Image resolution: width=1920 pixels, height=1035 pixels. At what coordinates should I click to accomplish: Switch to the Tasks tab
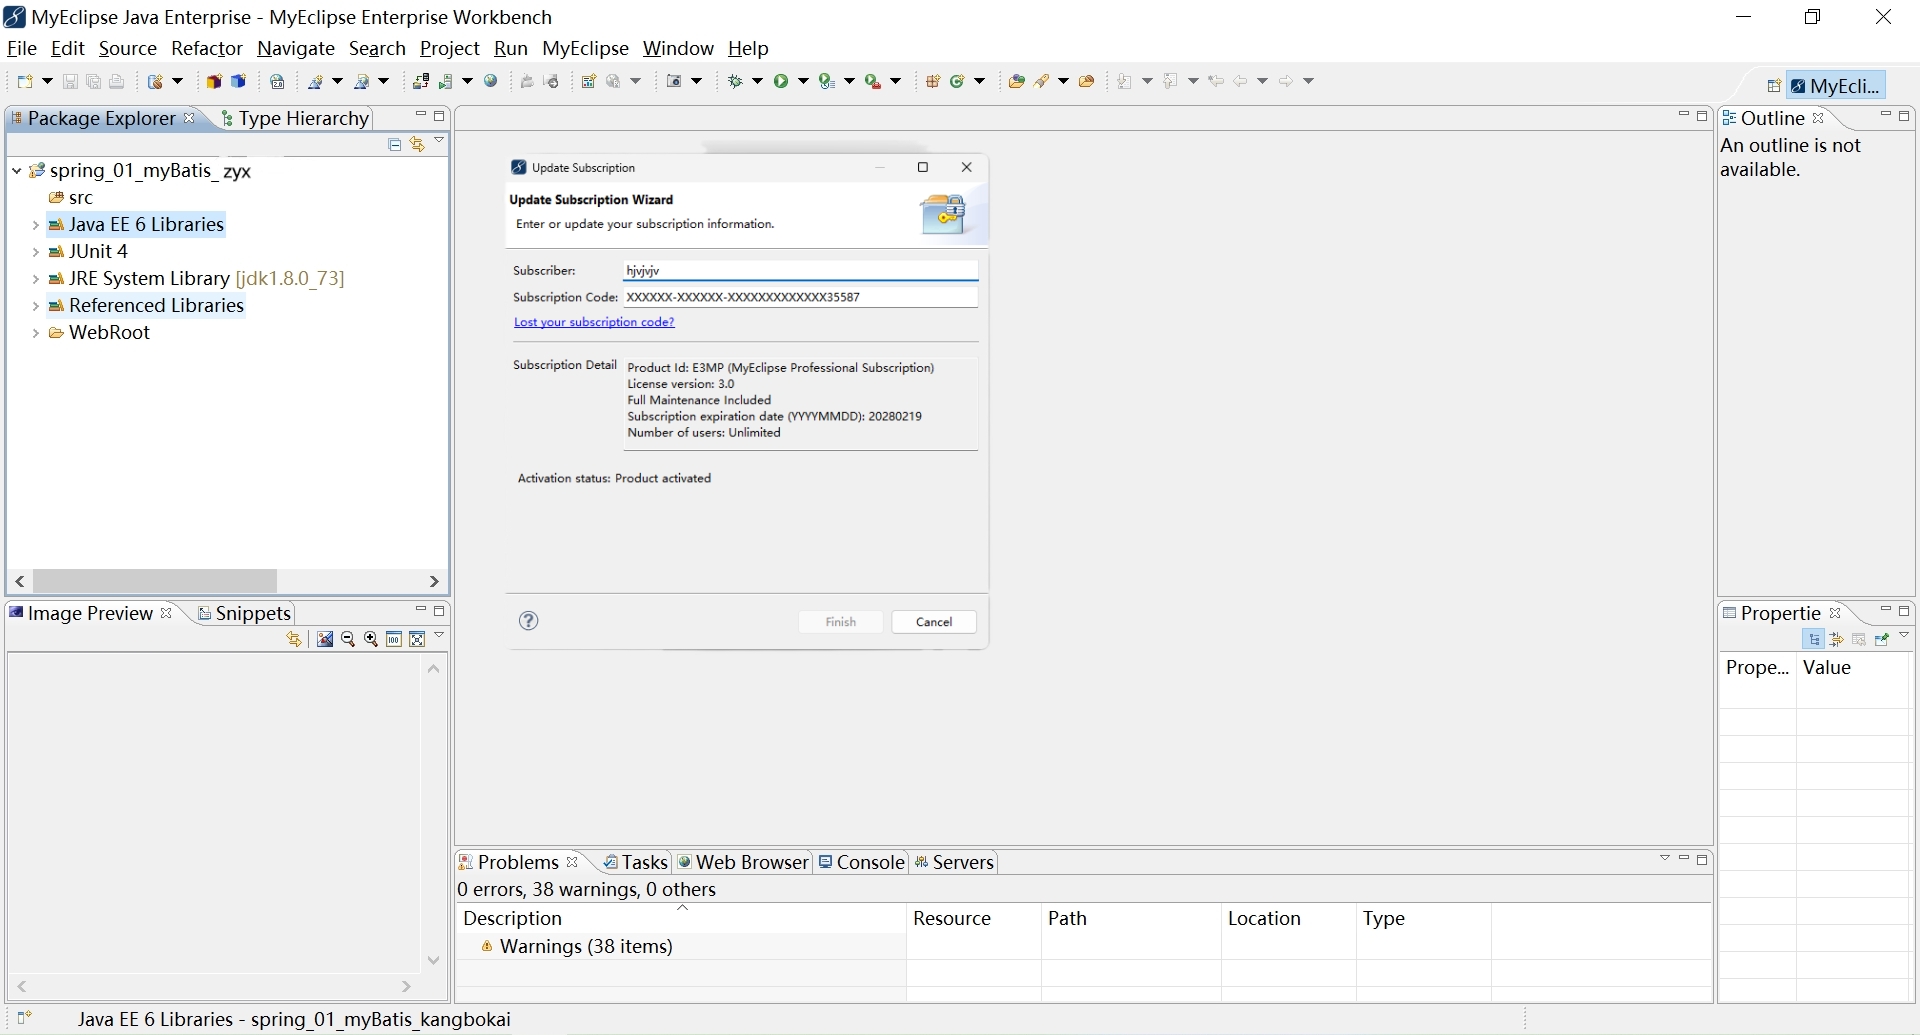coord(636,862)
